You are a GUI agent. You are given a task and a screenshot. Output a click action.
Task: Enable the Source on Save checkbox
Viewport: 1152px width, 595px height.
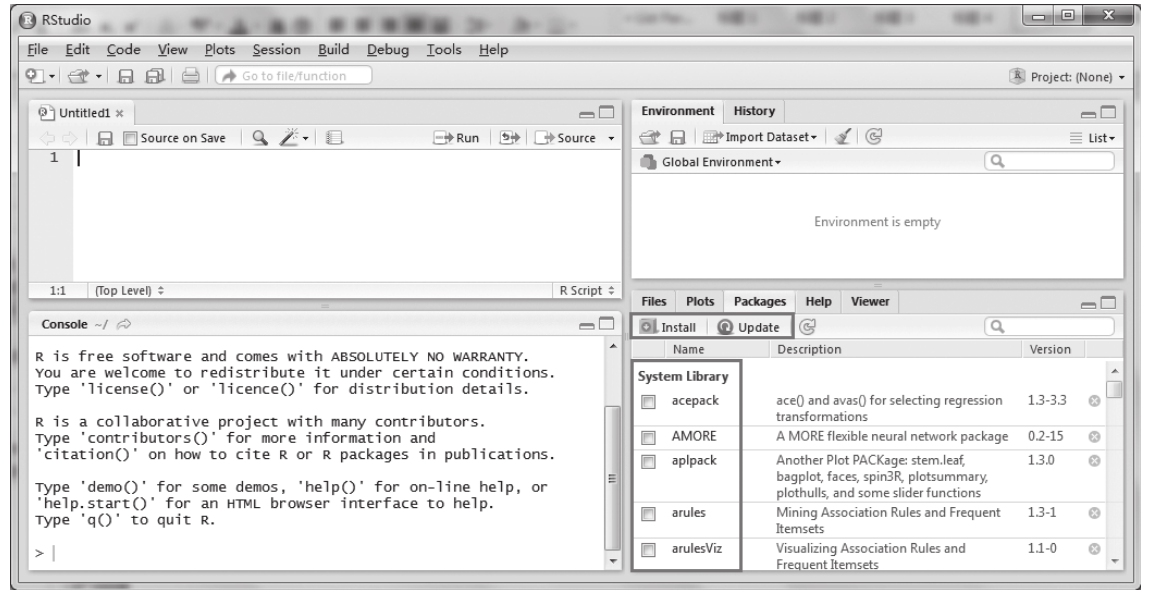coord(130,138)
